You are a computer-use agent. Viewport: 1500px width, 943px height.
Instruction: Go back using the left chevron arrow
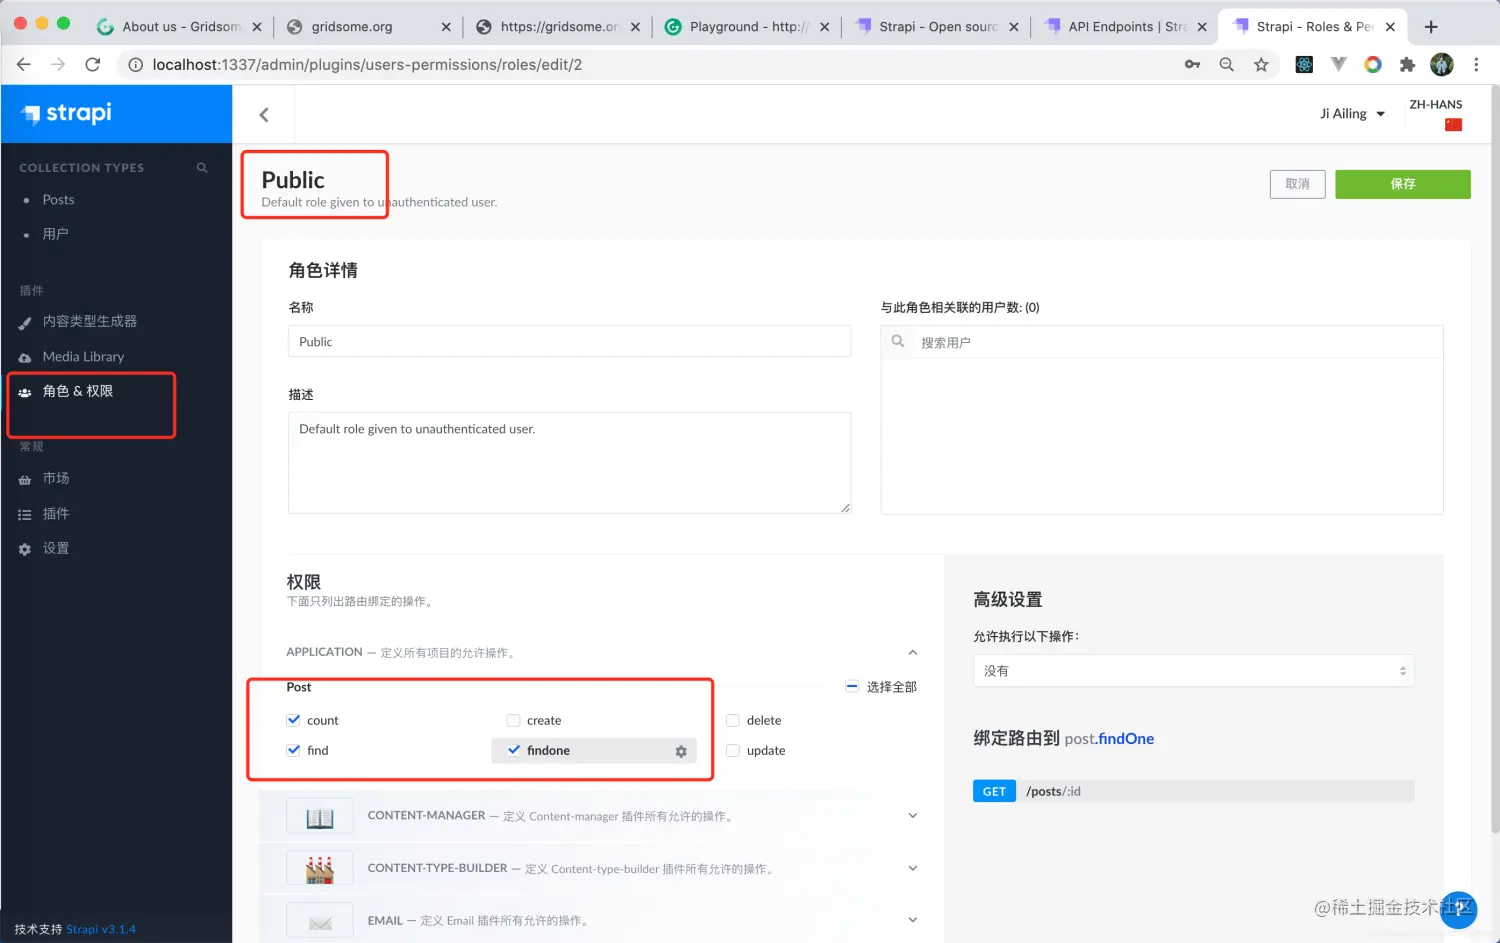(x=264, y=115)
